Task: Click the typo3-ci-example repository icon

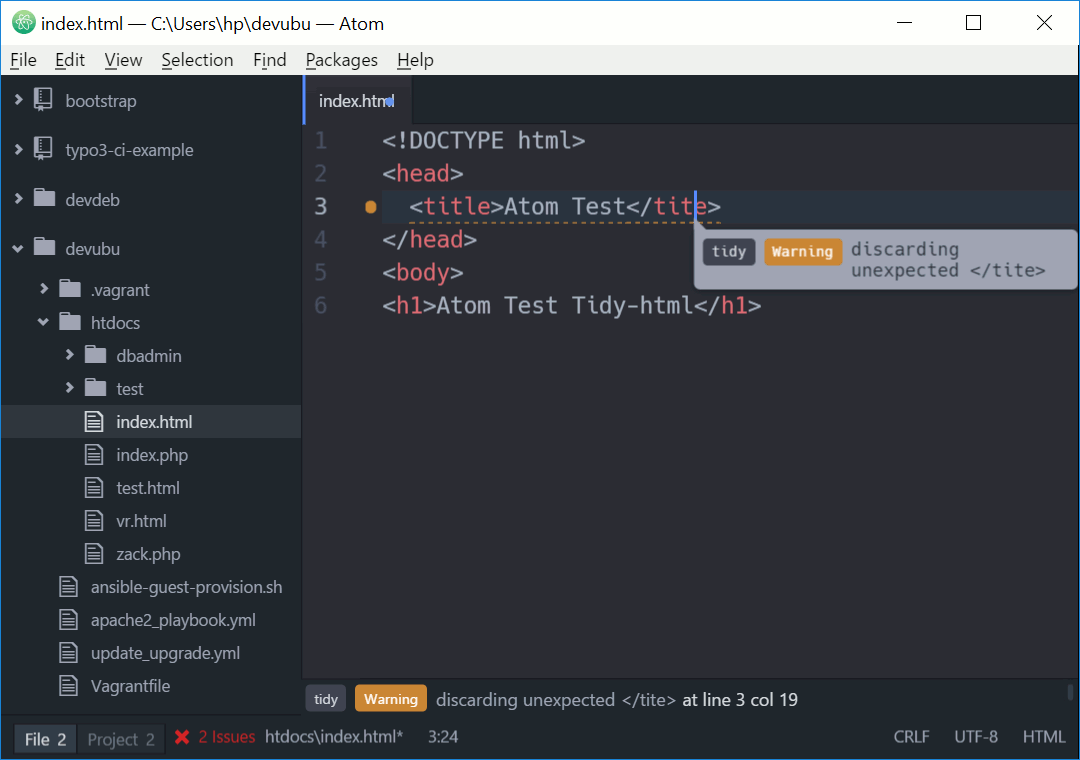Action: (x=42, y=149)
